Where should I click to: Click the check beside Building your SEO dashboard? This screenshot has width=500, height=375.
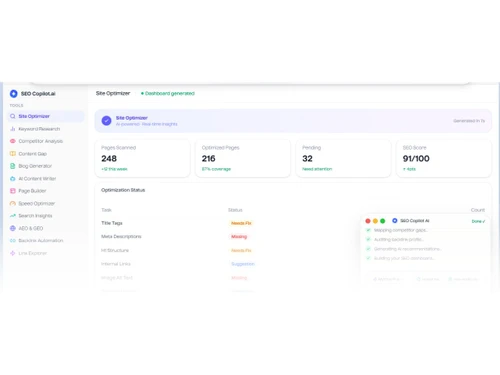(x=368, y=258)
